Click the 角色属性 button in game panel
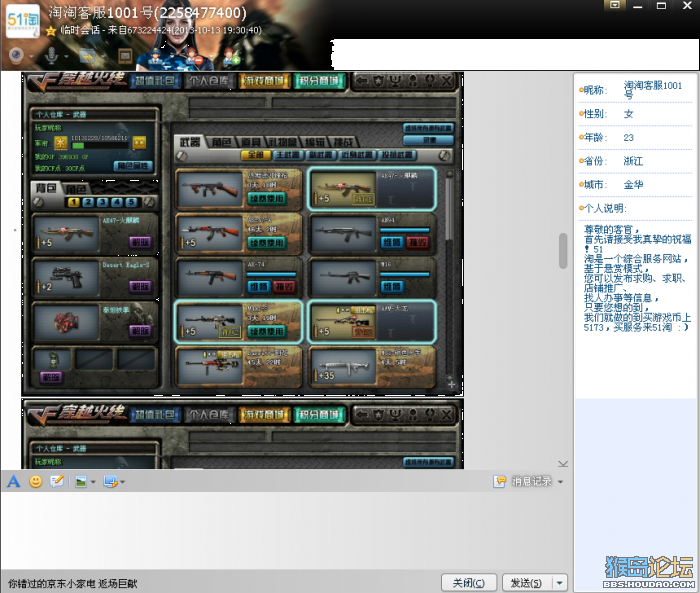700x593 pixels. [133, 166]
